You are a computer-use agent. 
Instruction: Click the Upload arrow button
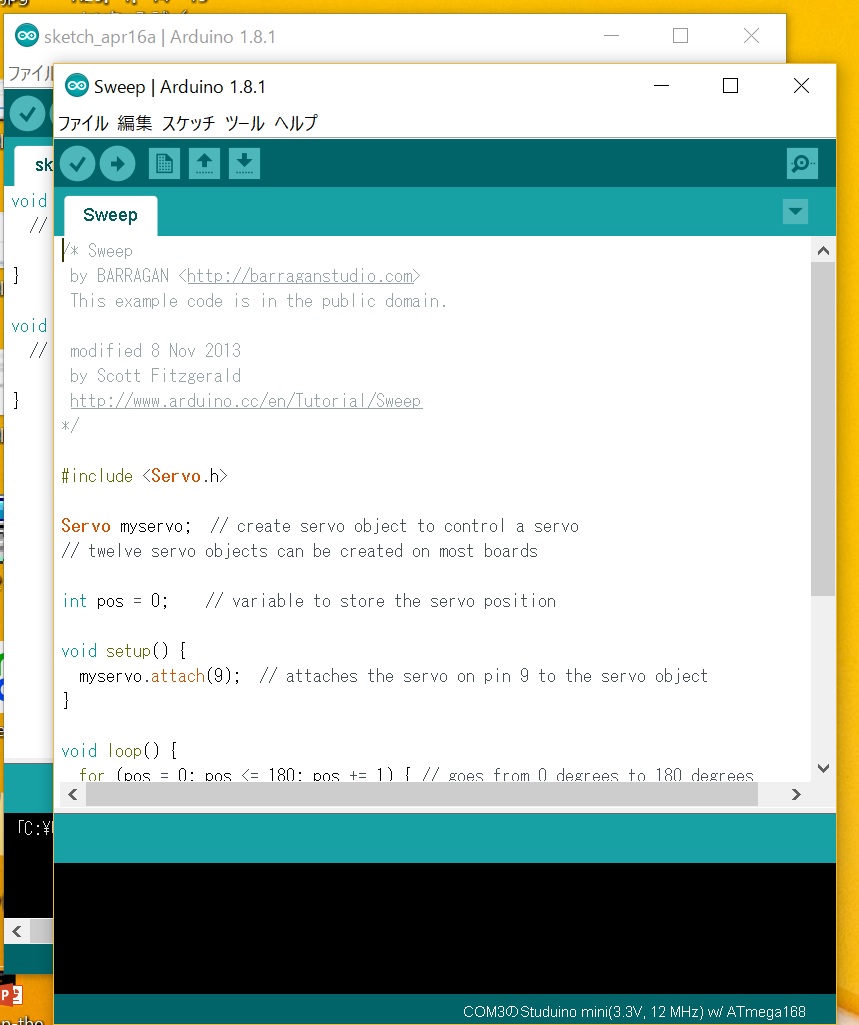point(117,163)
